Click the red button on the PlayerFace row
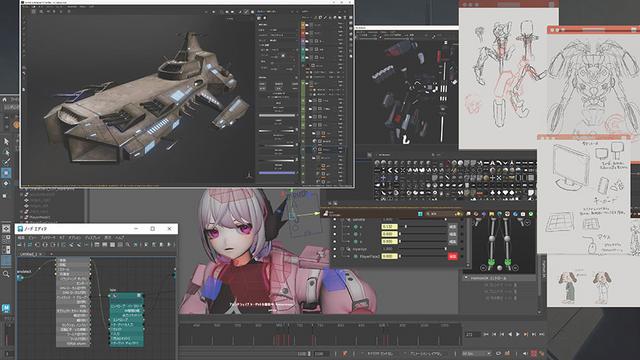This screenshot has height=360, width=640. coord(453,256)
